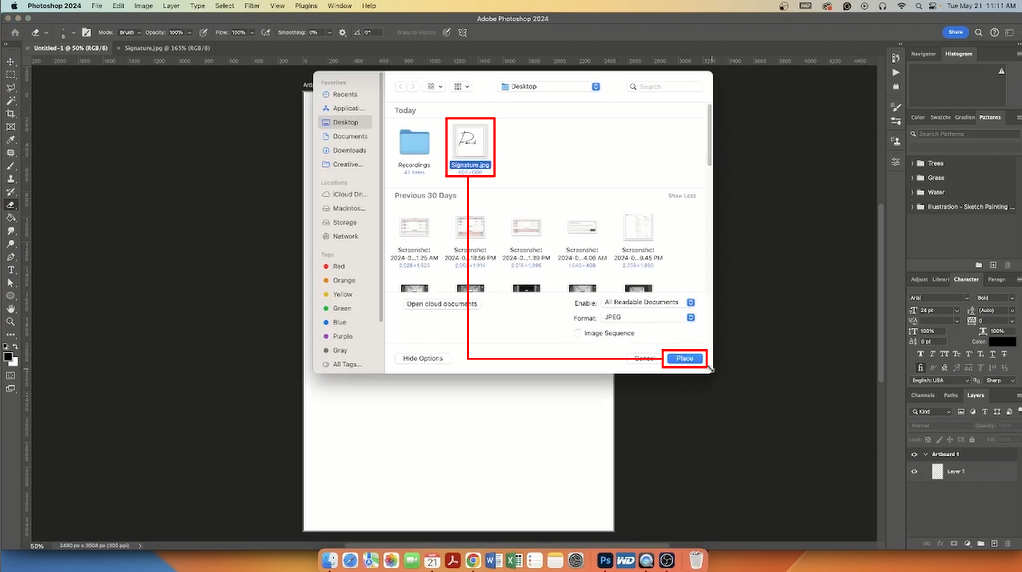Select the Hand tool
This screenshot has width=1022, height=572.
click(x=10, y=309)
